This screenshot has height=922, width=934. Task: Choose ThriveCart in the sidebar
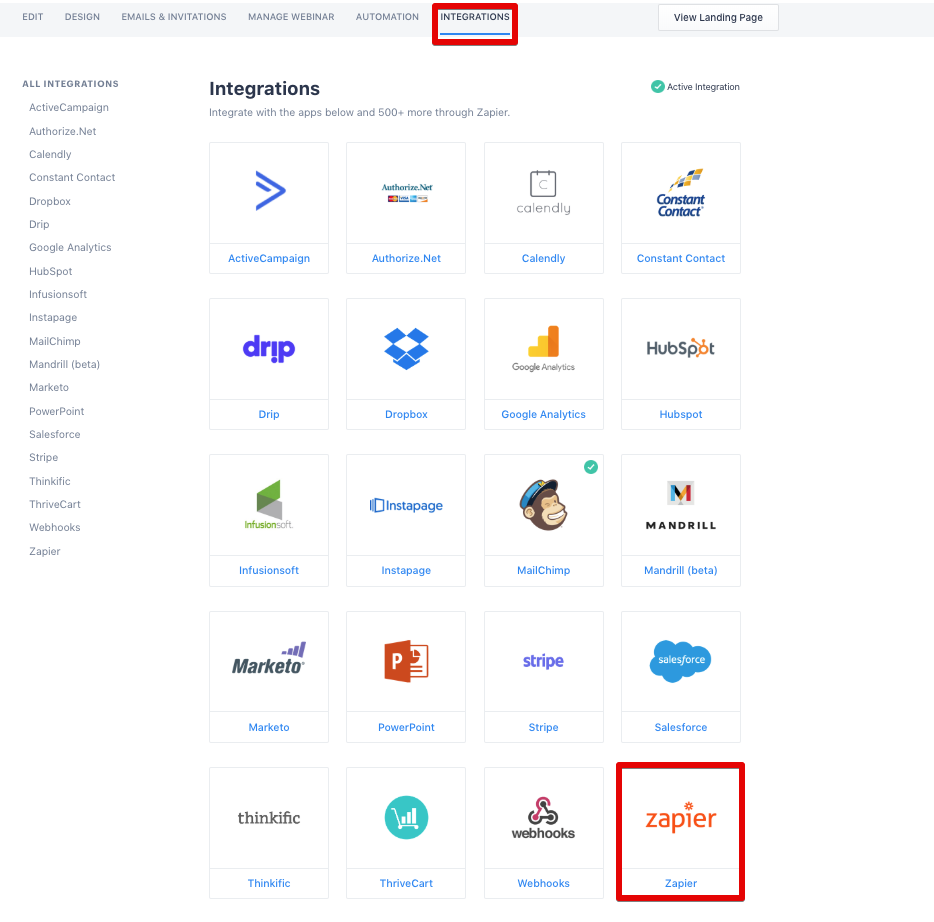(x=55, y=504)
